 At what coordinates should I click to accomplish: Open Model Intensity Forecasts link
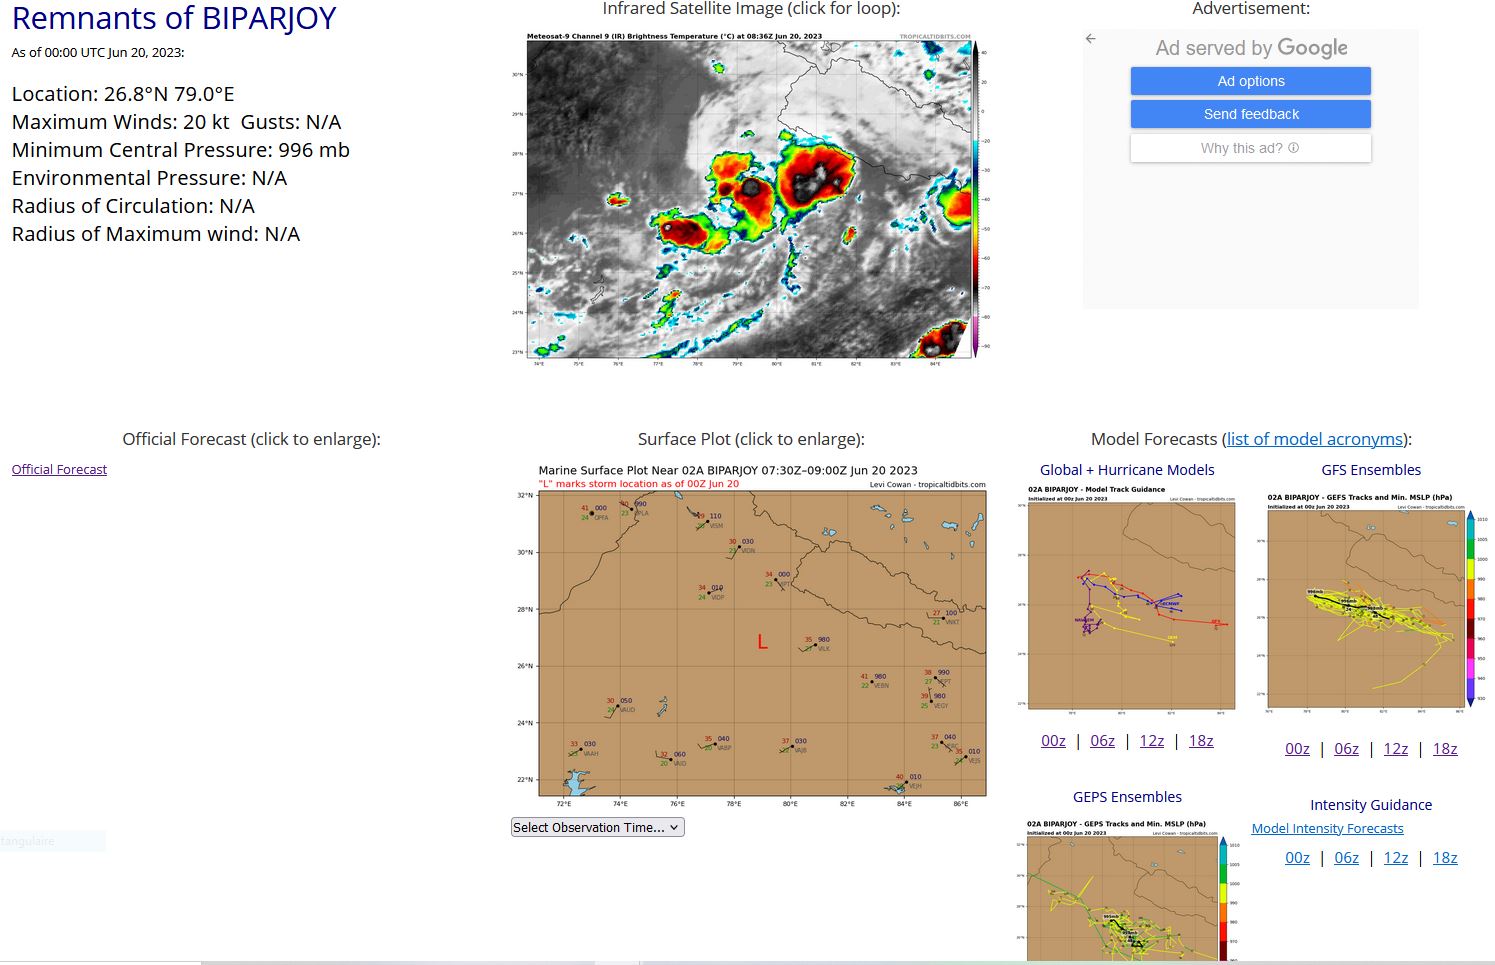coord(1327,828)
